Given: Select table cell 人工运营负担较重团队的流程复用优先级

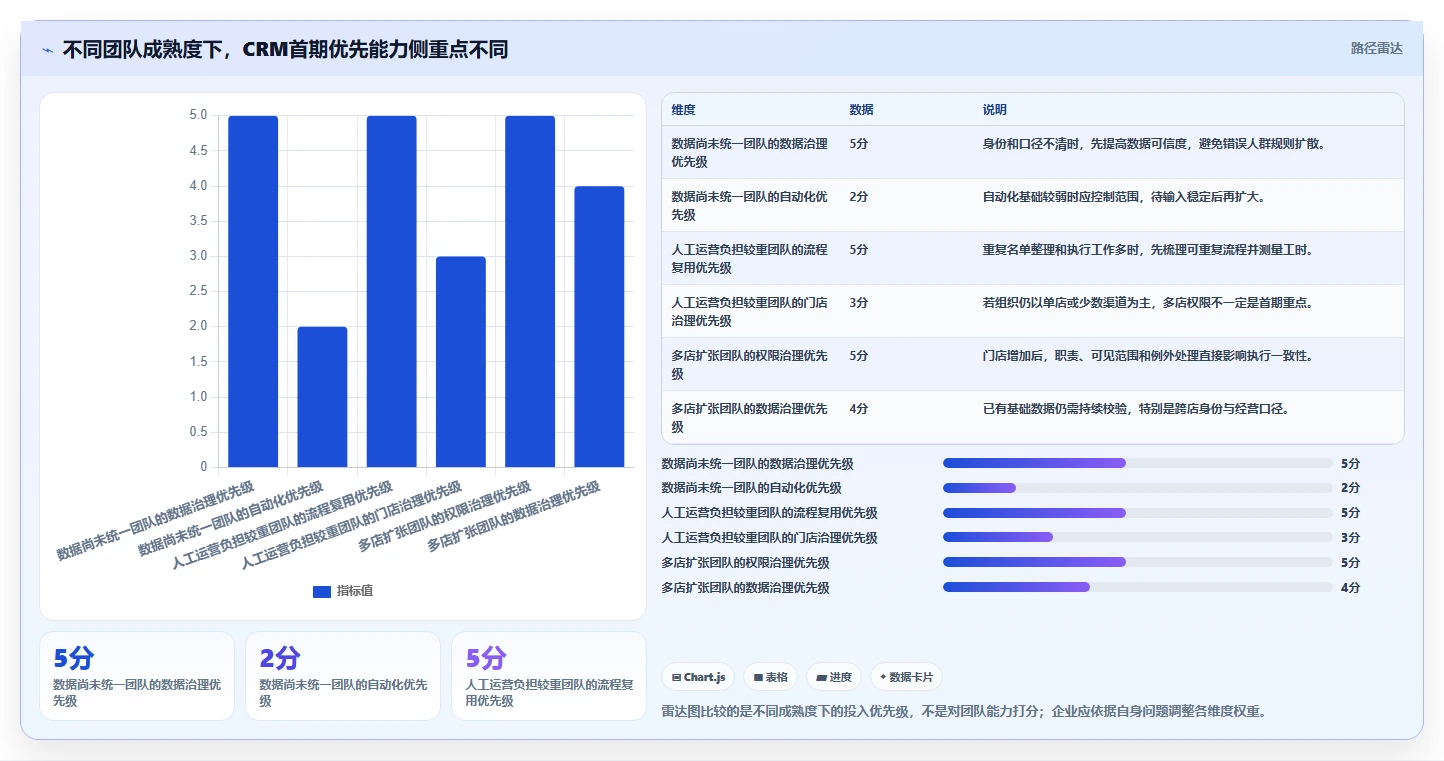Looking at the screenshot, I should [750, 258].
